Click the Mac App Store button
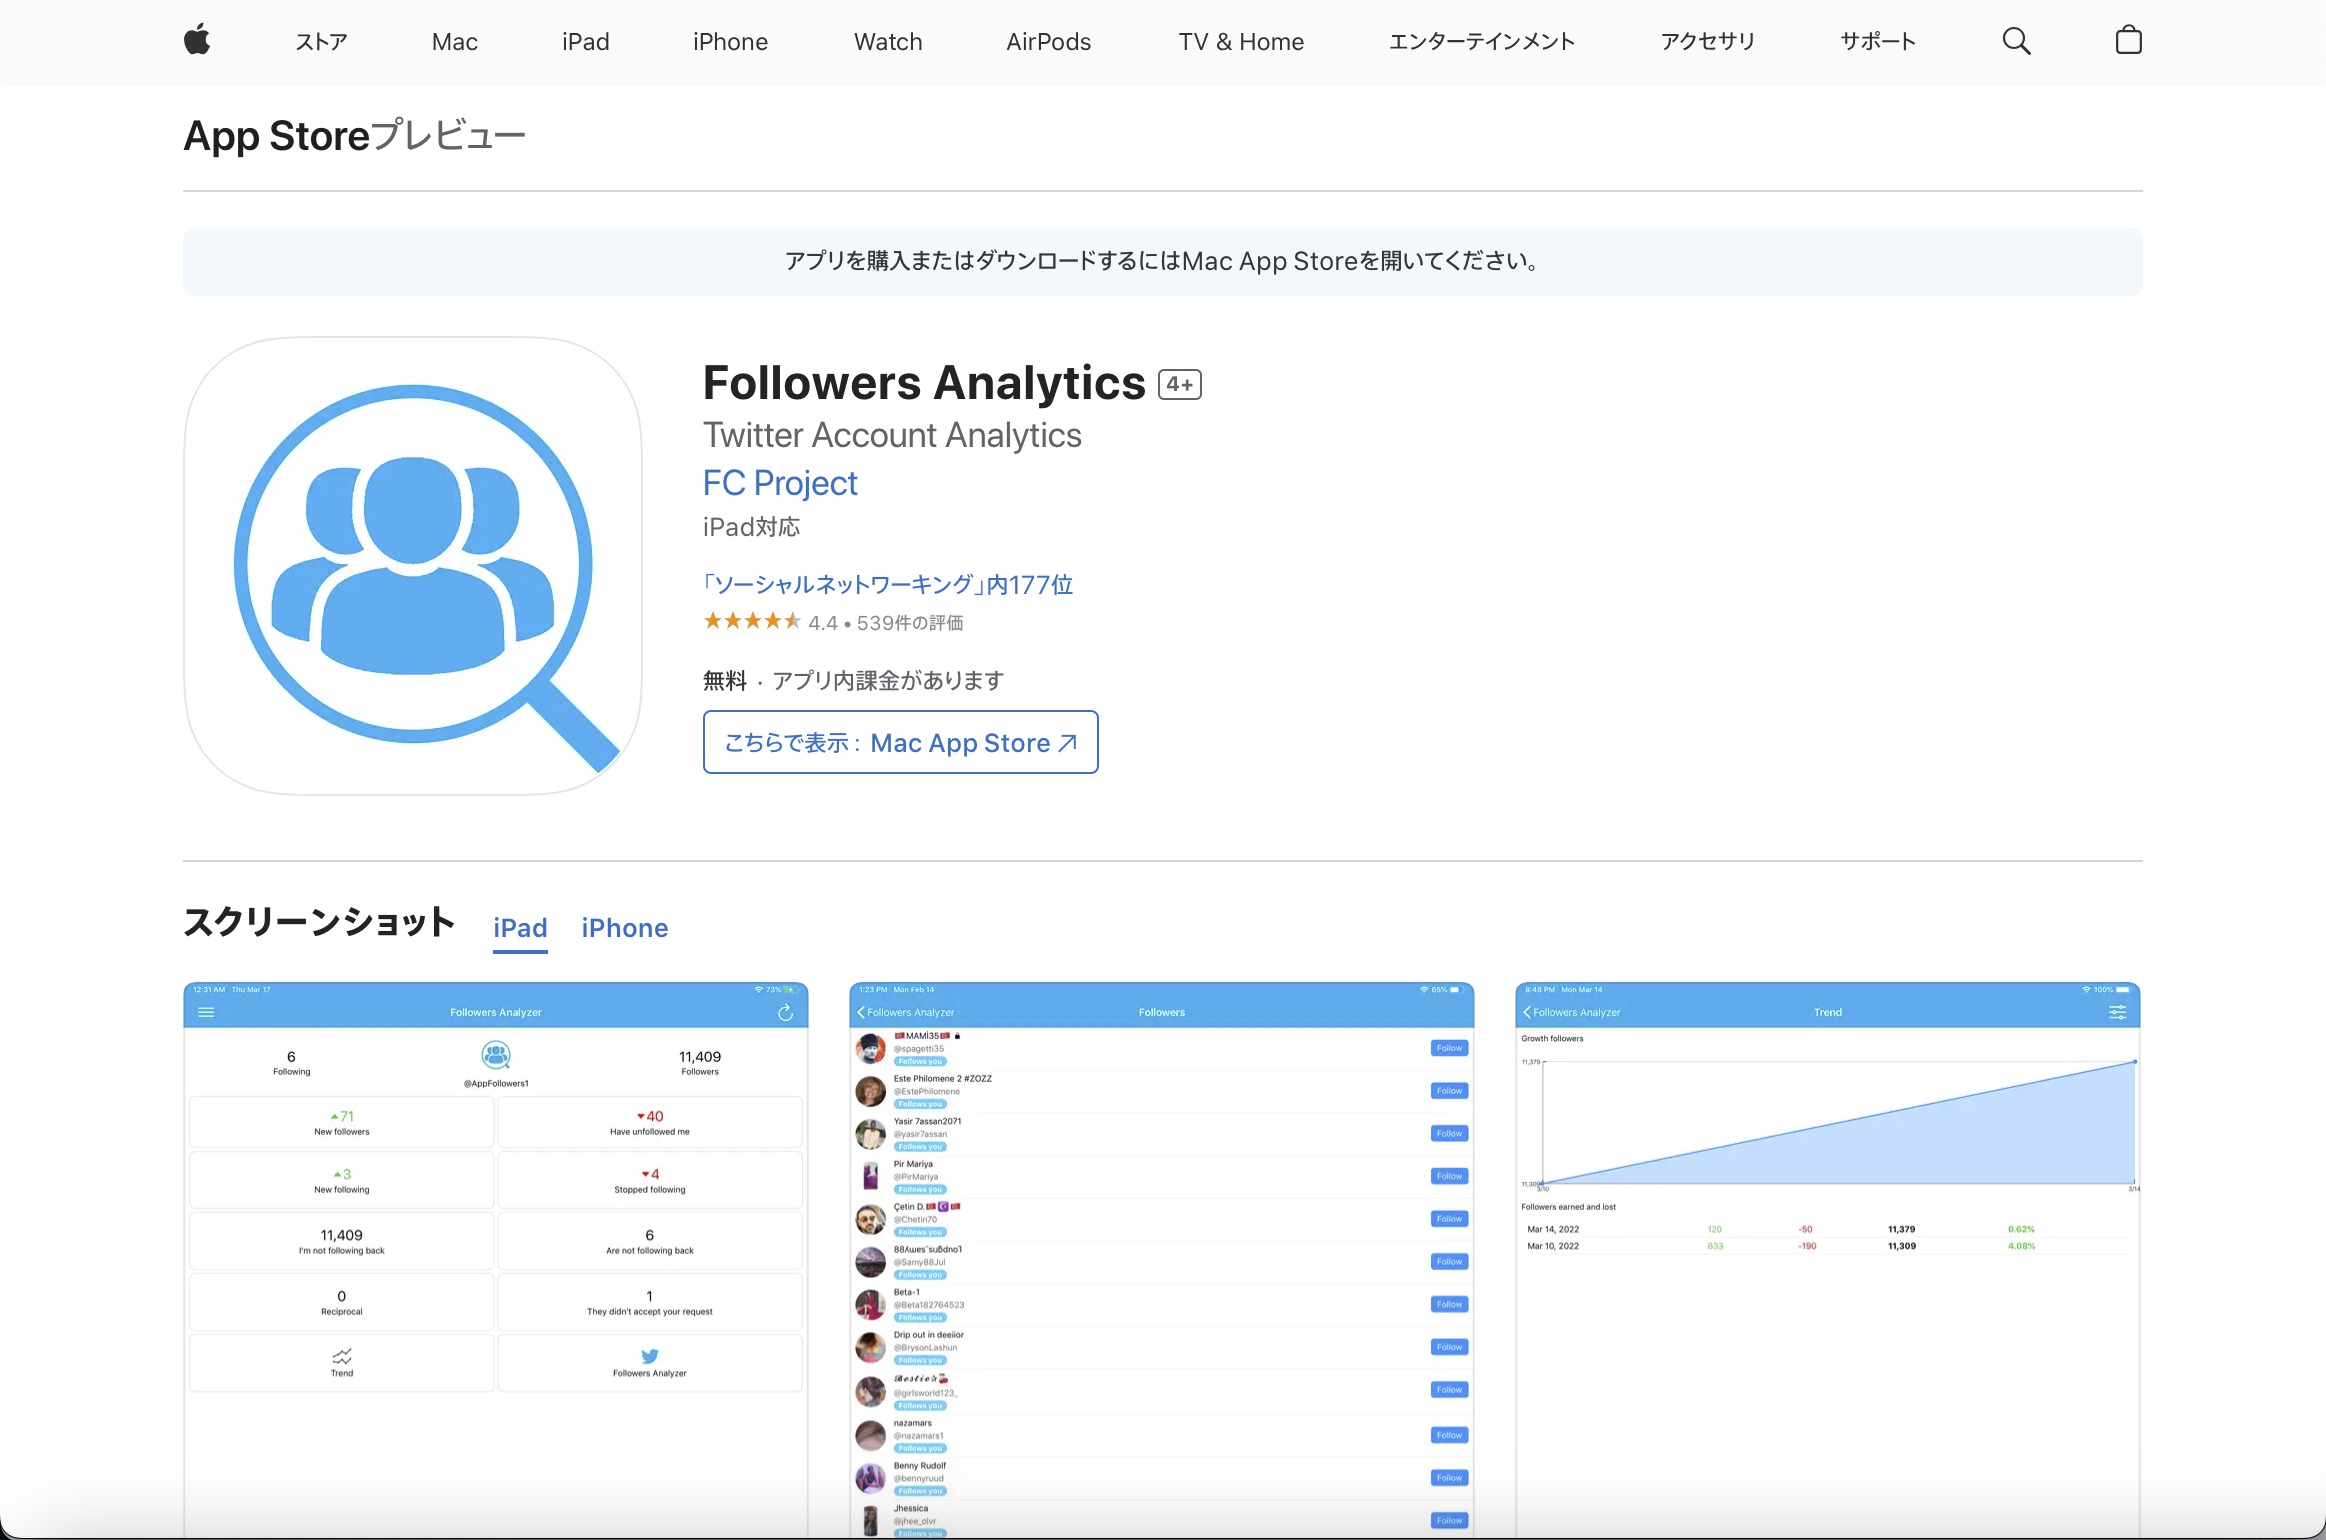Image resolution: width=2326 pixels, height=1540 pixels. [x=898, y=742]
